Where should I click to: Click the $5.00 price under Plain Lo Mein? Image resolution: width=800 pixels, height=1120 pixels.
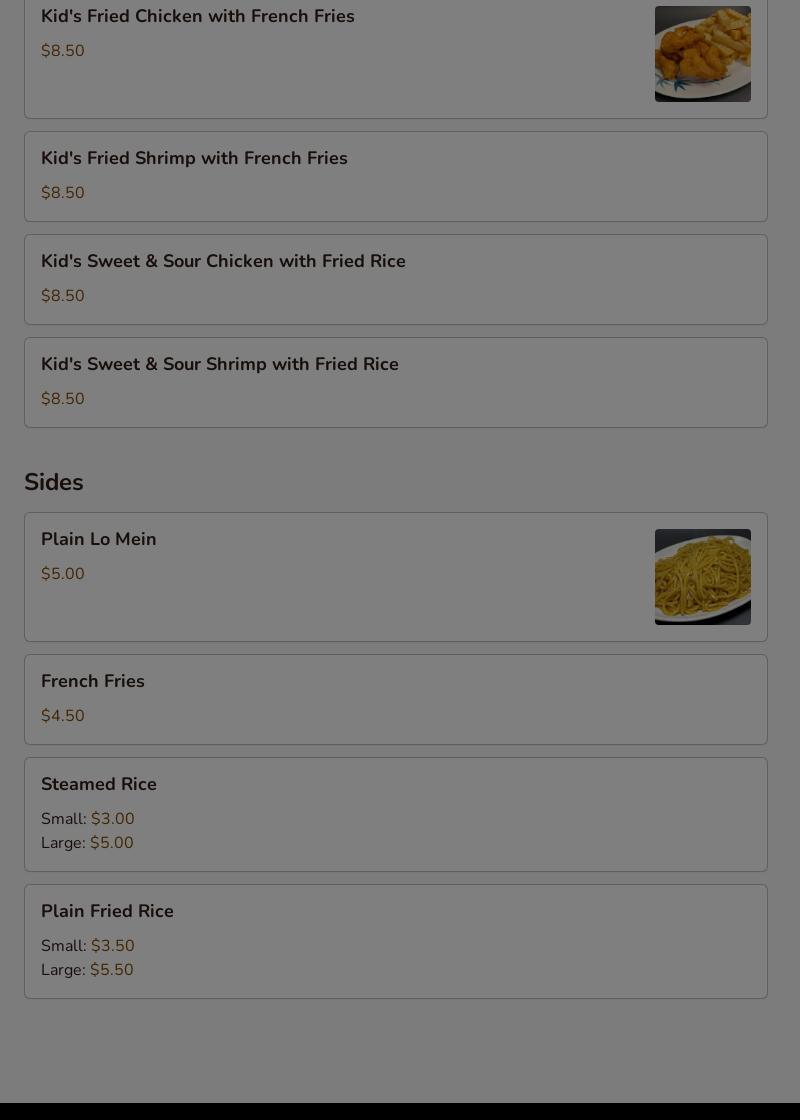(63, 574)
